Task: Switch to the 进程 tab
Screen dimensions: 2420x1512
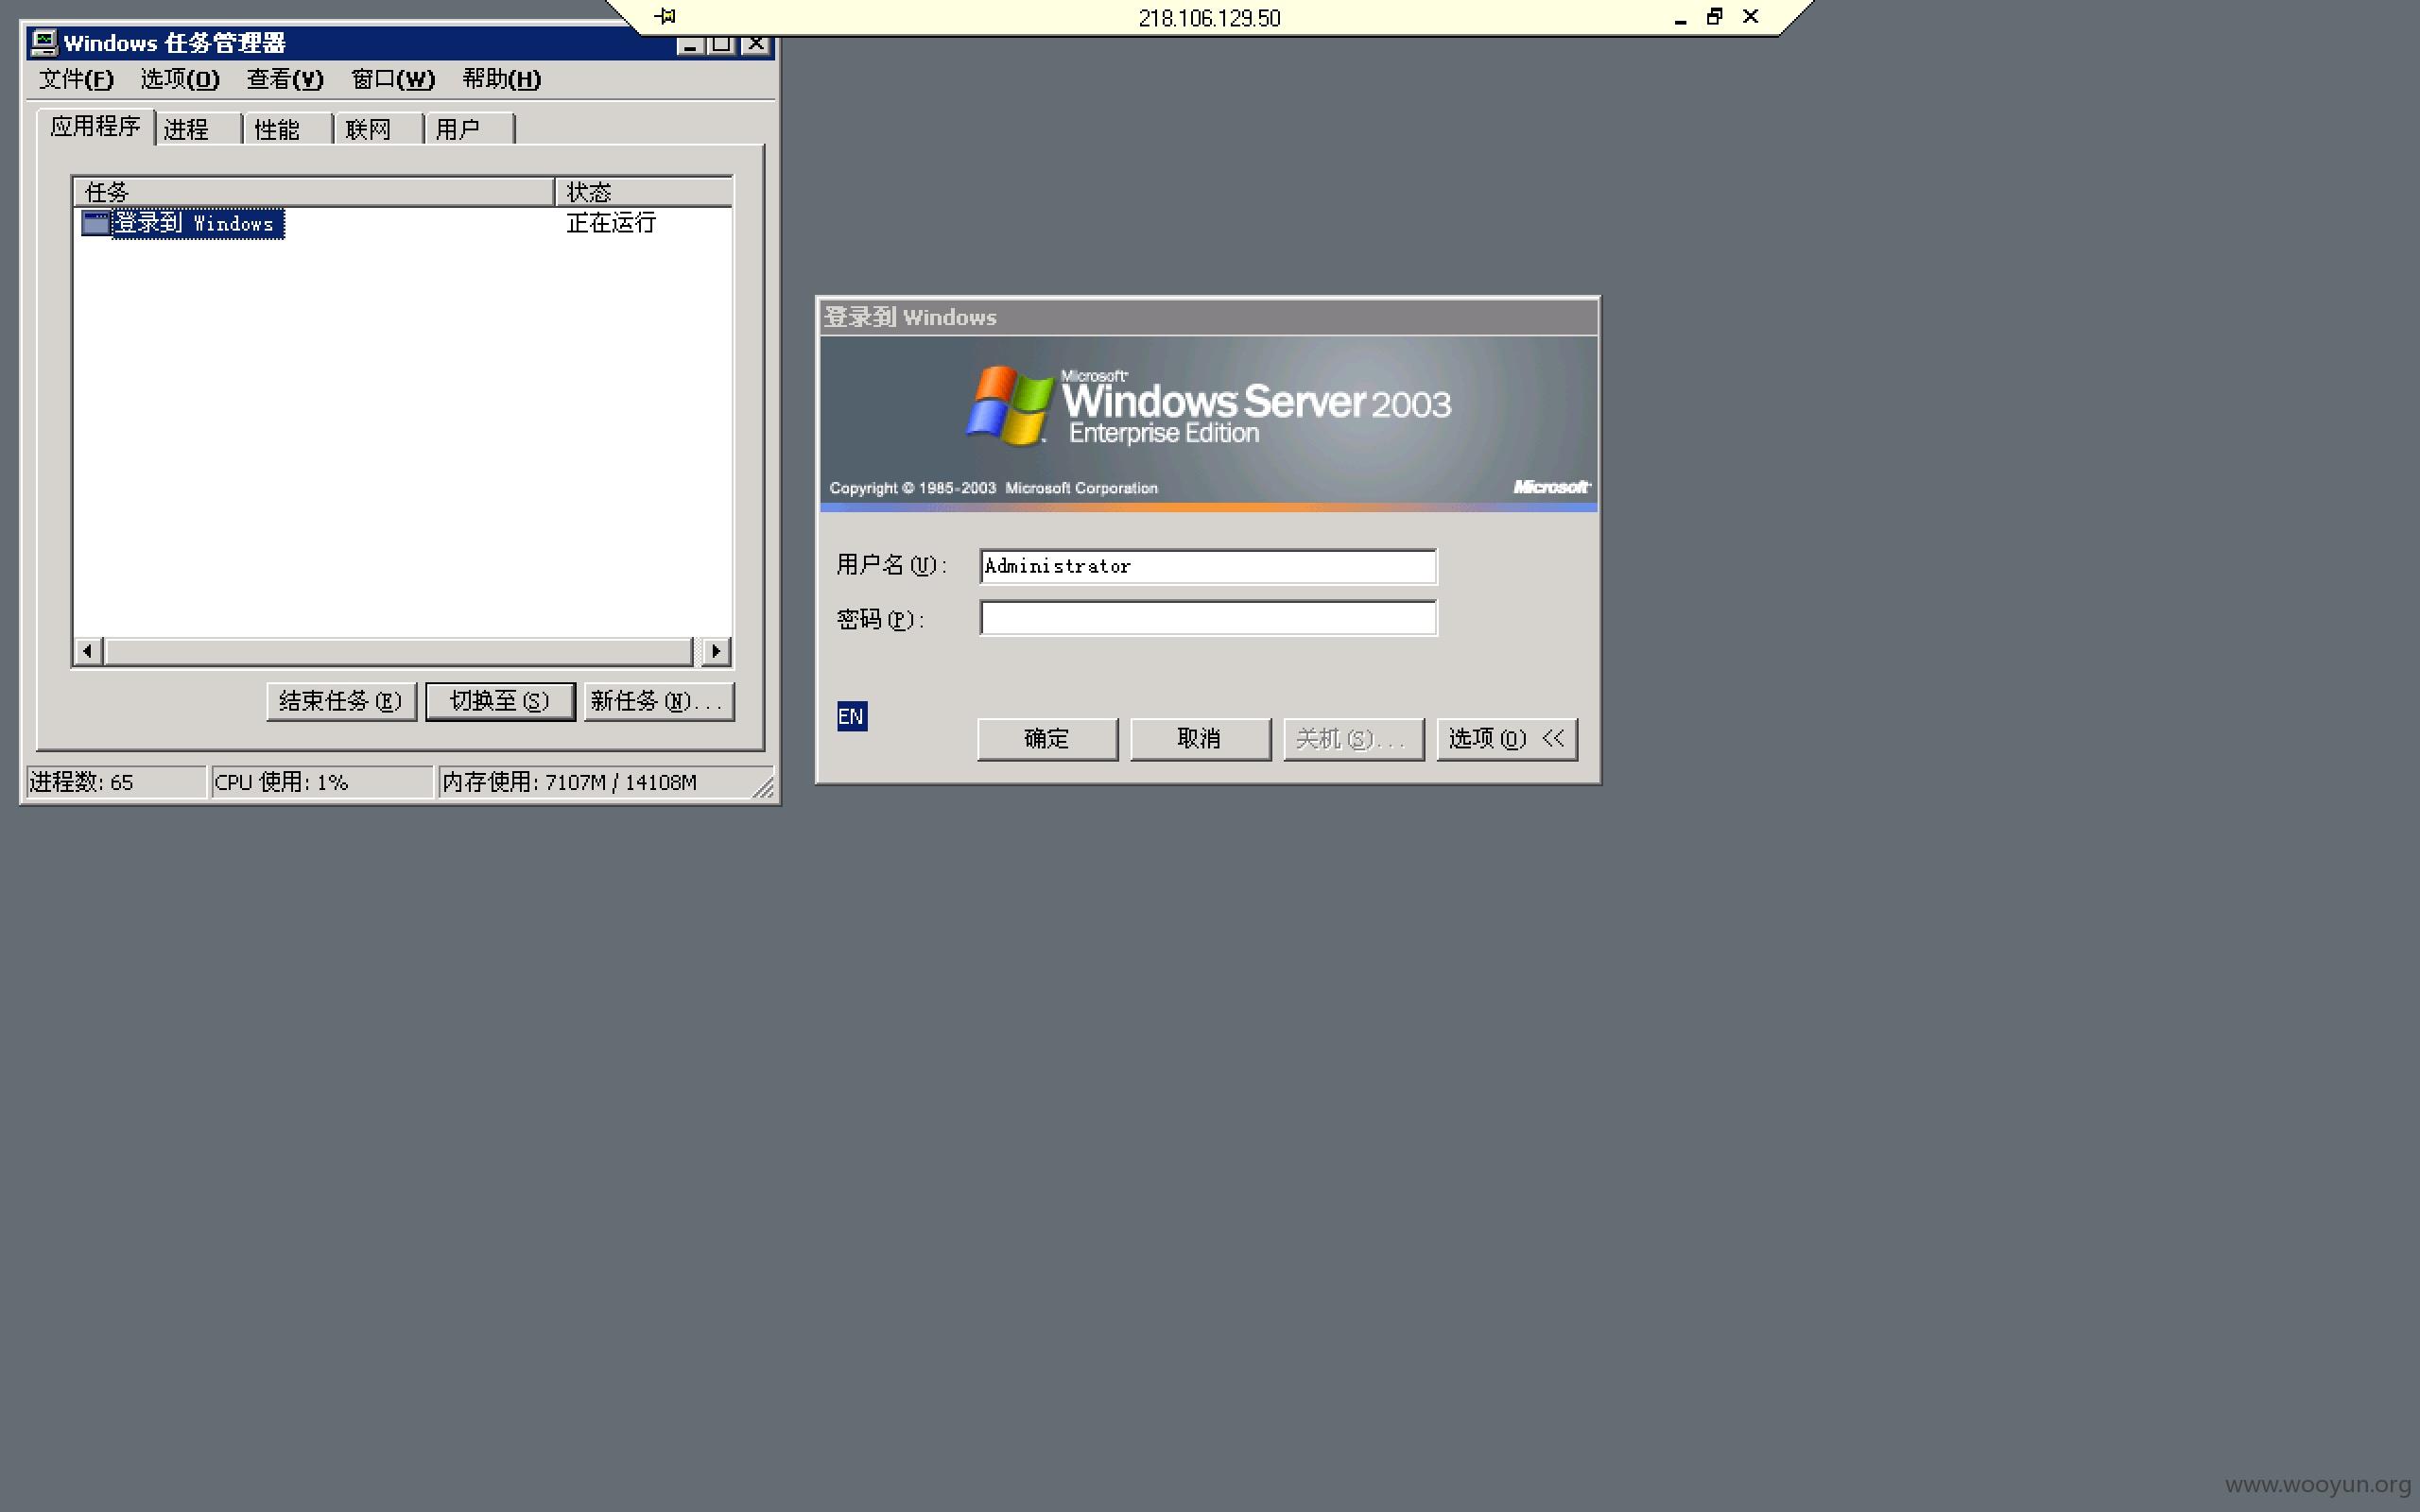Action: click(x=198, y=130)
